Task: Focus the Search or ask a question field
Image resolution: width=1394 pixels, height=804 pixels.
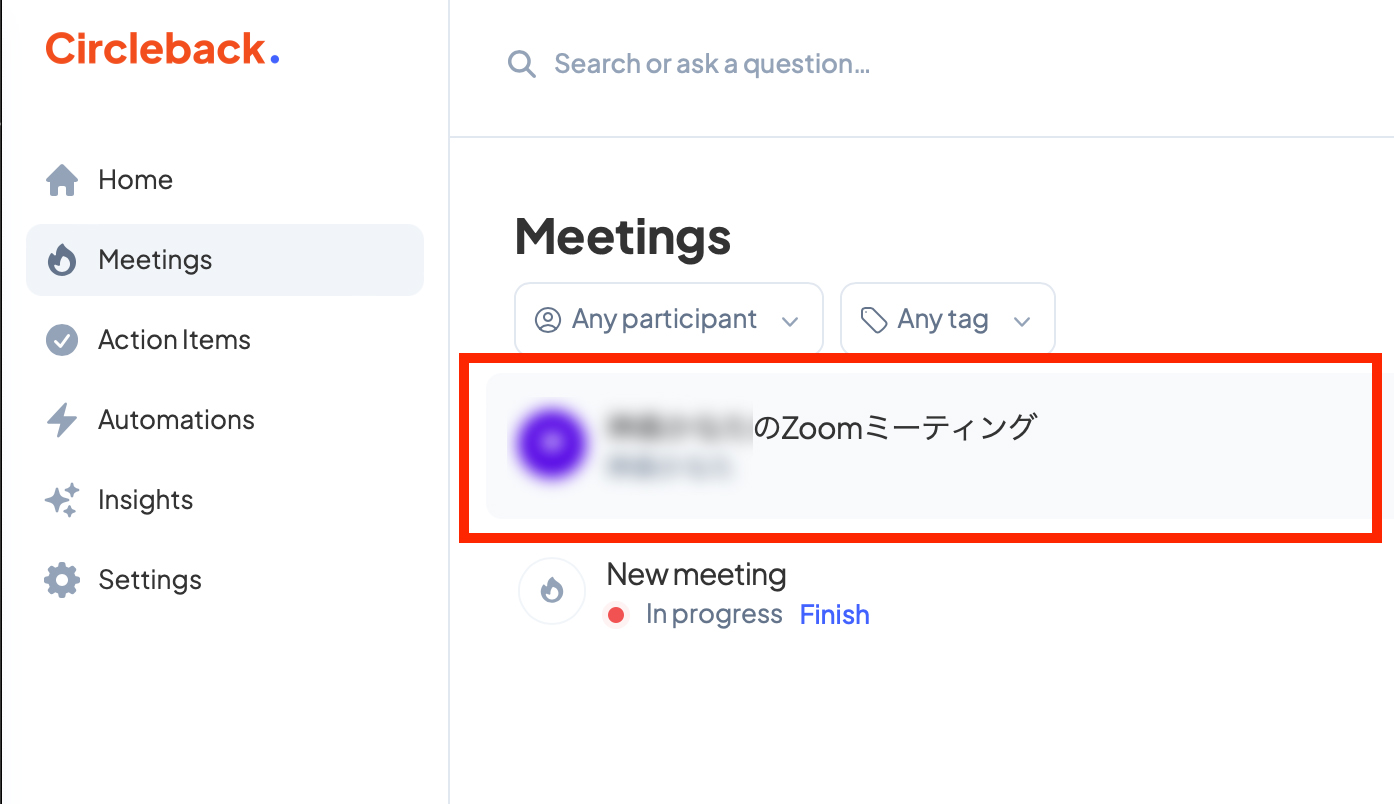Action: point(712,65)
